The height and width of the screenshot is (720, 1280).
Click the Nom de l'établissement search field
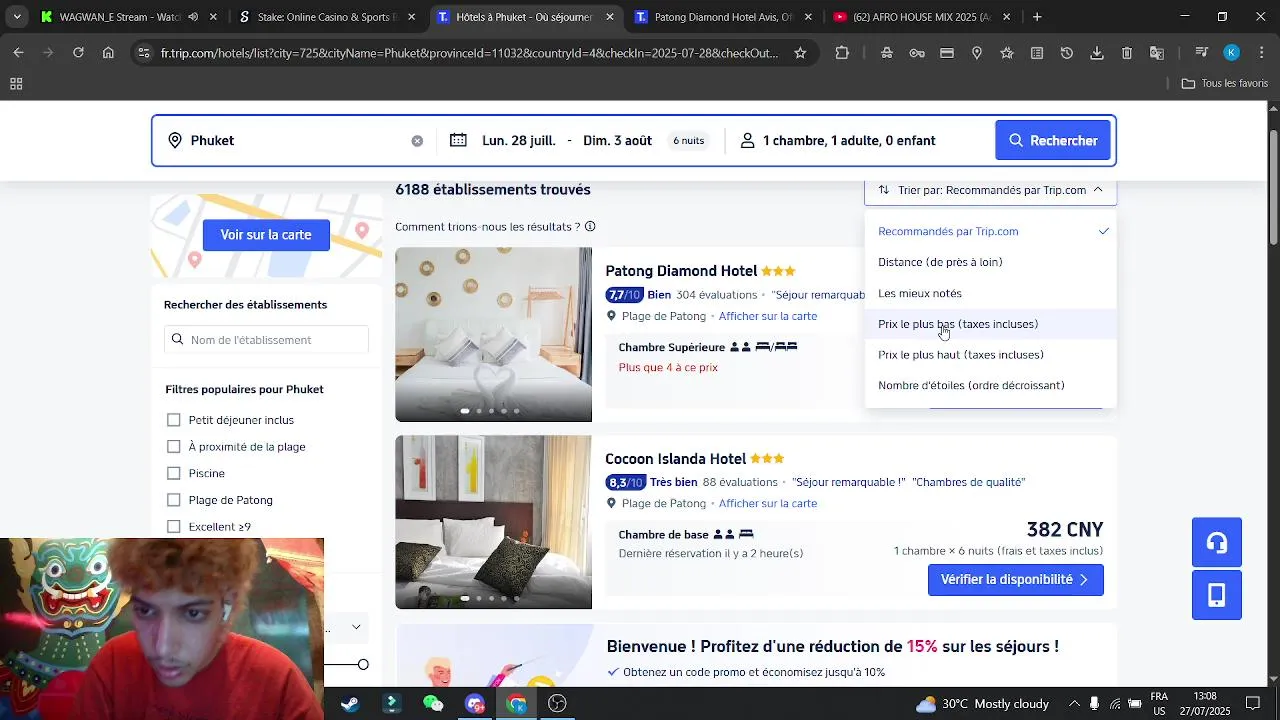(266, 340)
